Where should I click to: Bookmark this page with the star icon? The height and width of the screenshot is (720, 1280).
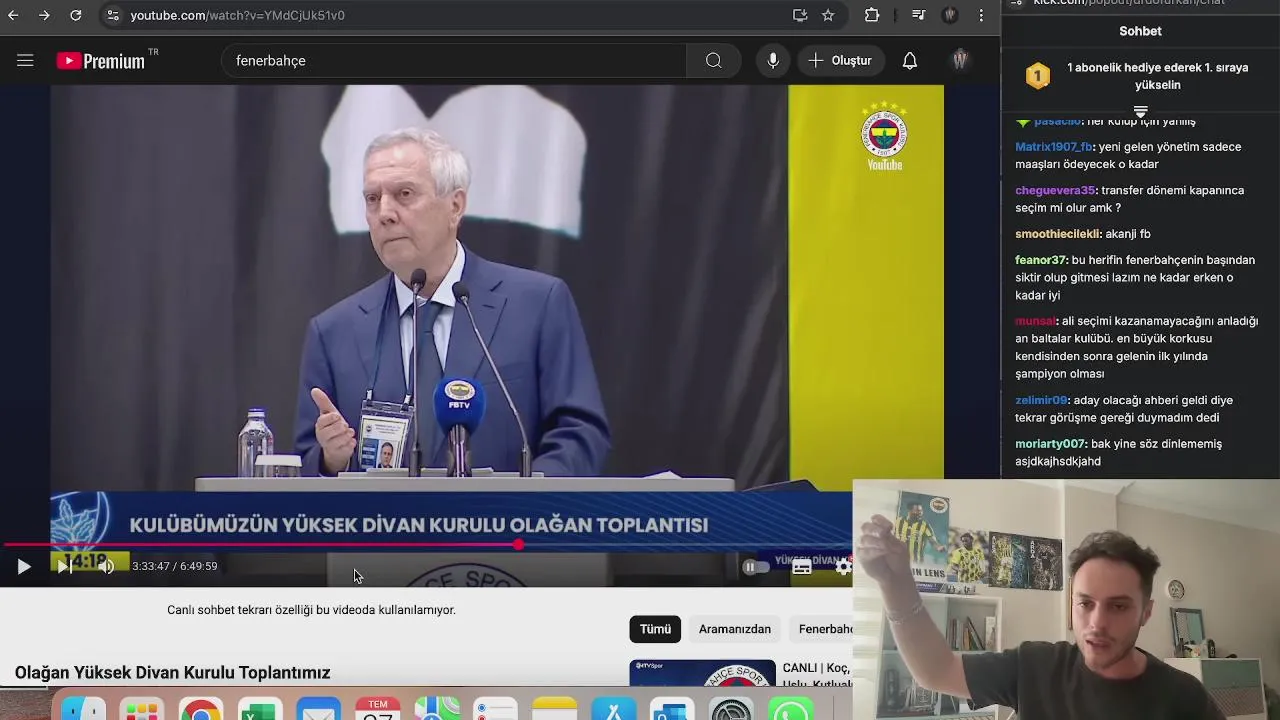click(828, 15)
